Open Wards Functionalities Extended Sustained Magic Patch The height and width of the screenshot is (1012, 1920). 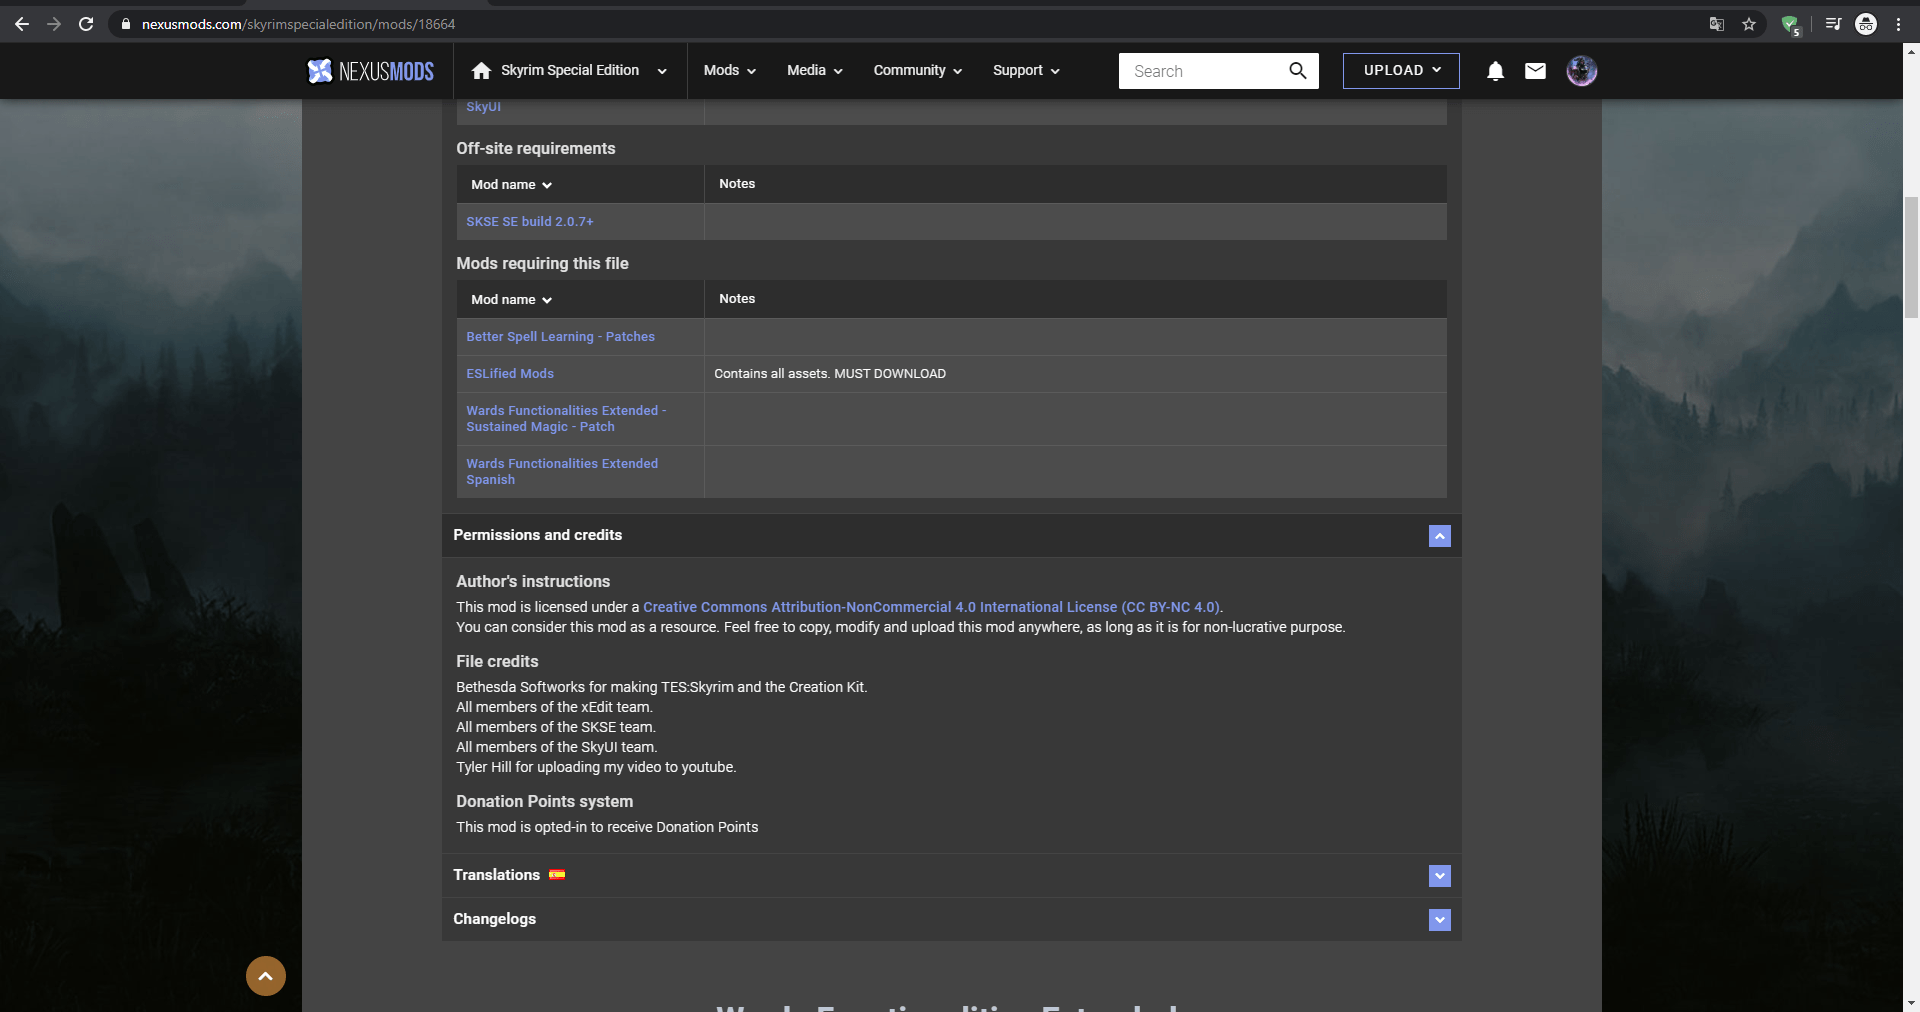click(x=566, y=419)
